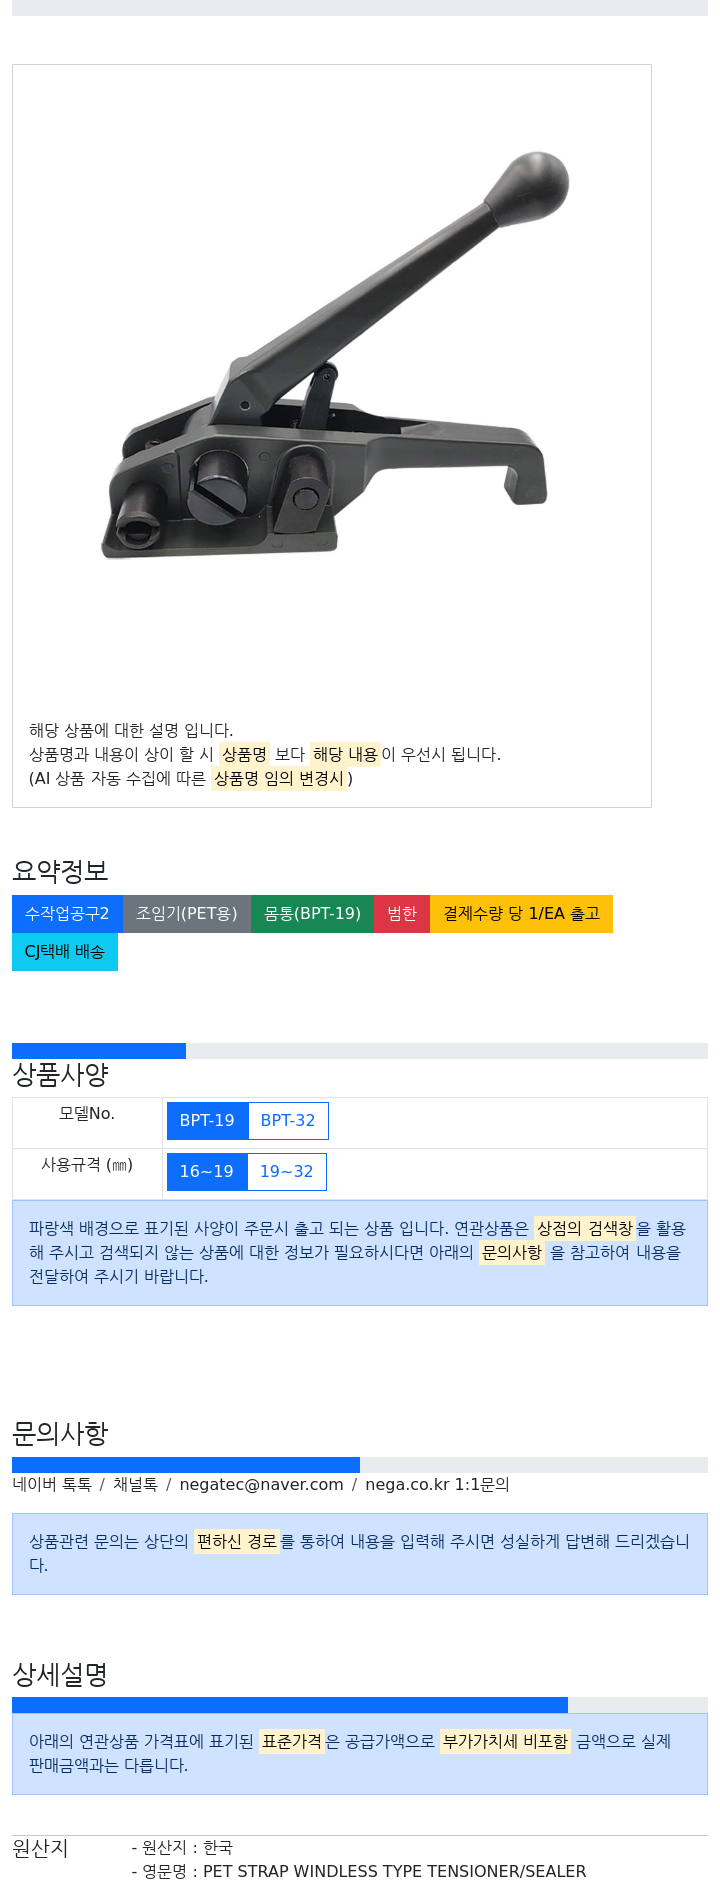Select the 16~19 mm size option
Screen dimensions: 720x1884
tap(207, 1172)
